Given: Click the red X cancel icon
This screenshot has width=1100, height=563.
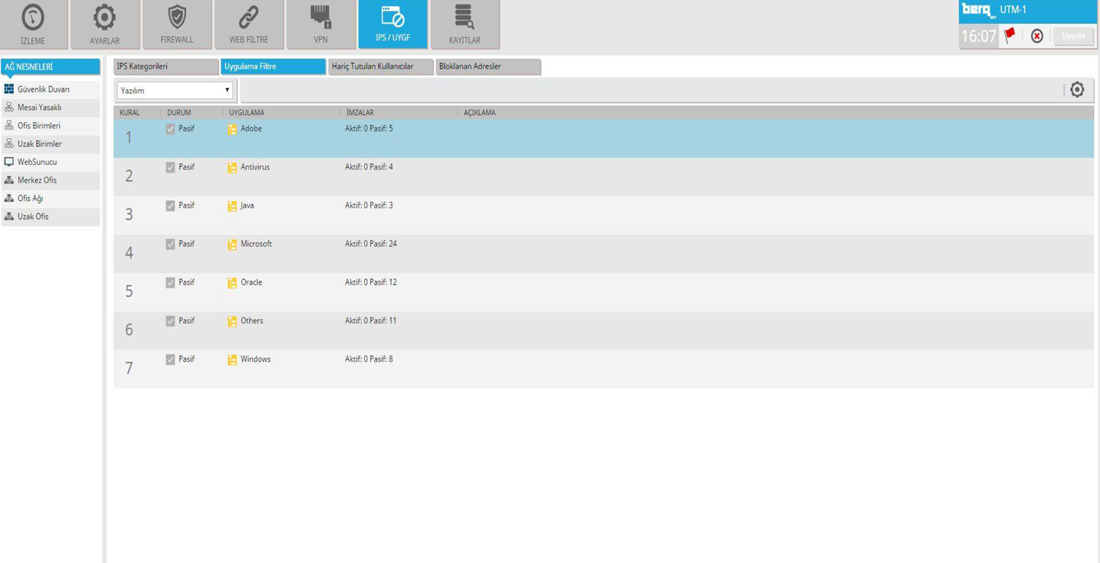Looking at the screenshot, I should tap(1037, 36).
